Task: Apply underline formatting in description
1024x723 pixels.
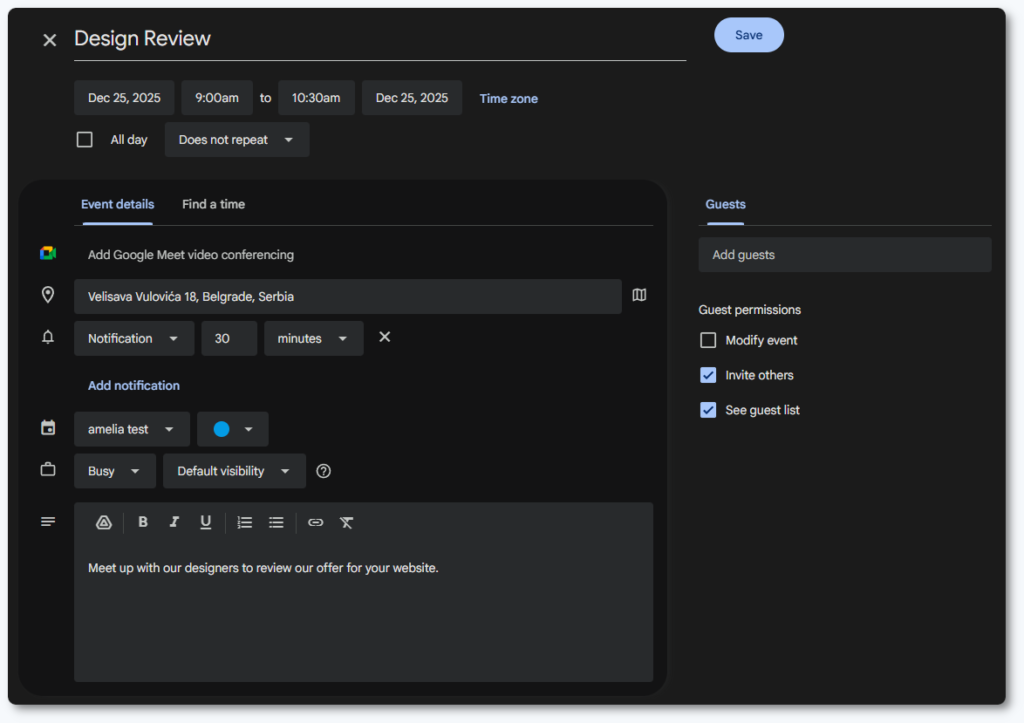Action: coord(205,522)
